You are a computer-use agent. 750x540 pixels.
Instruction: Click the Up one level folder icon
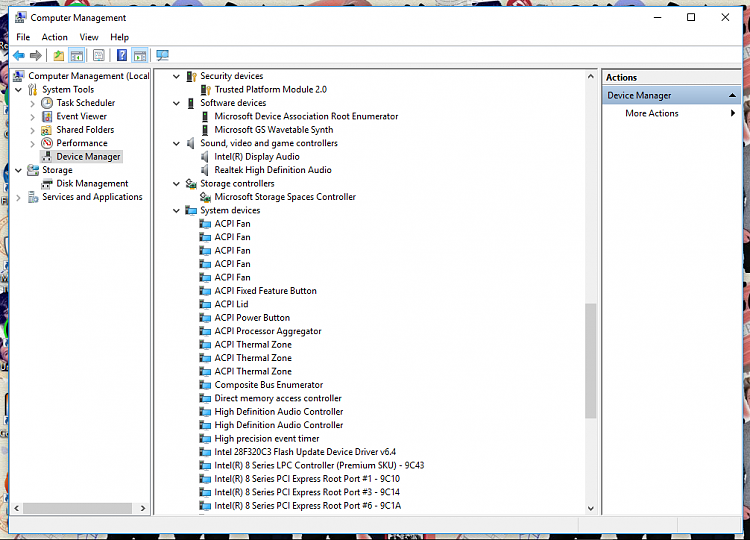pyautogui.click(x=59, y=55)
